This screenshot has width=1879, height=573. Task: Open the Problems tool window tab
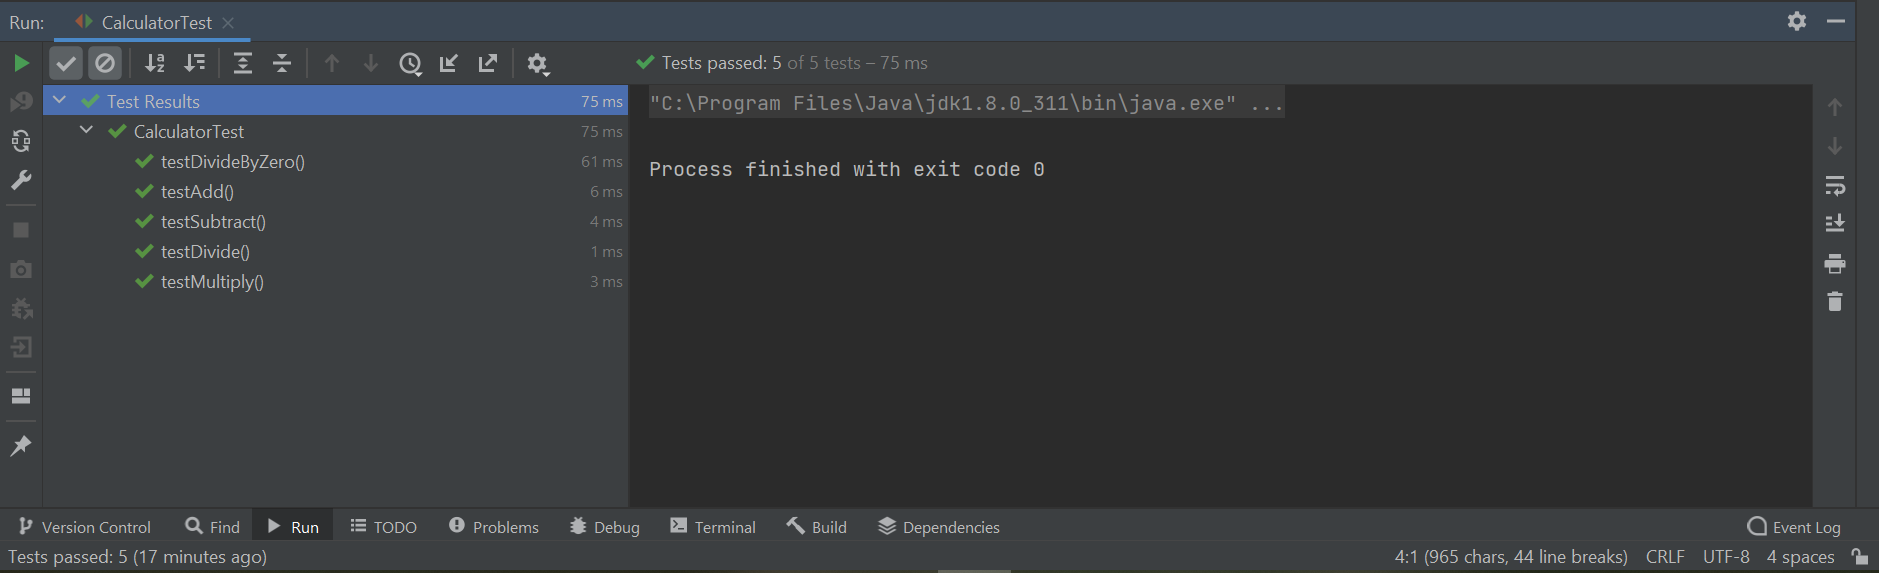click(x=494, y=527)
